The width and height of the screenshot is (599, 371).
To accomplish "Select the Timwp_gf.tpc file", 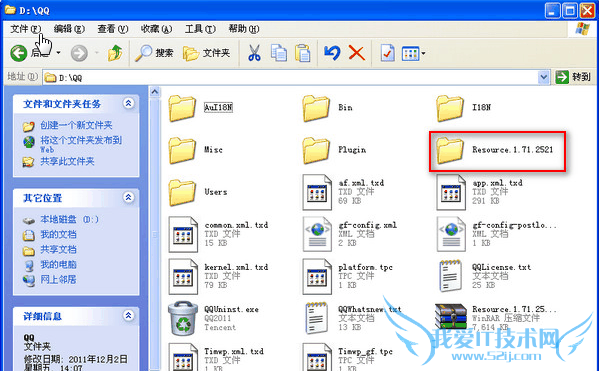I will pyautogui.click(x=348, y=356).
